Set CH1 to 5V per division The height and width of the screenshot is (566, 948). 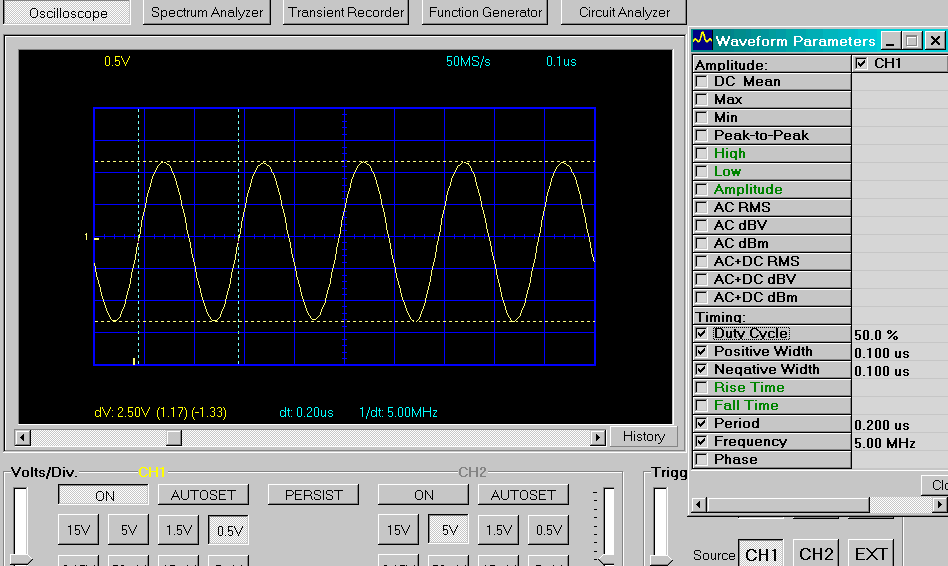pyautogui.click(x=128, y=530)
